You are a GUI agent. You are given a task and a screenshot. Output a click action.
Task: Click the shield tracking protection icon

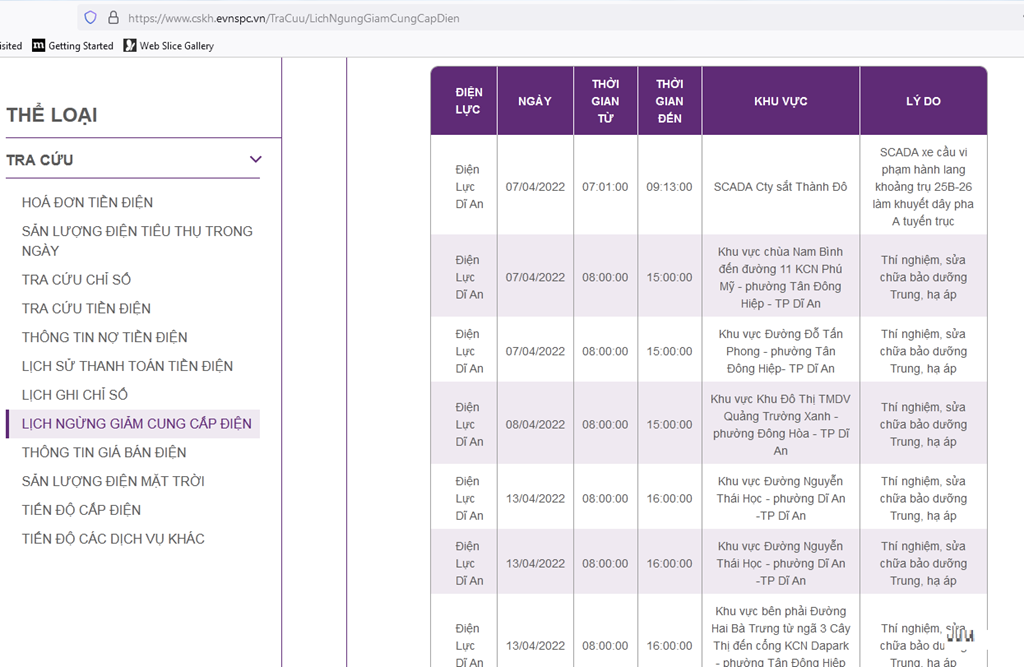point(90,18)
